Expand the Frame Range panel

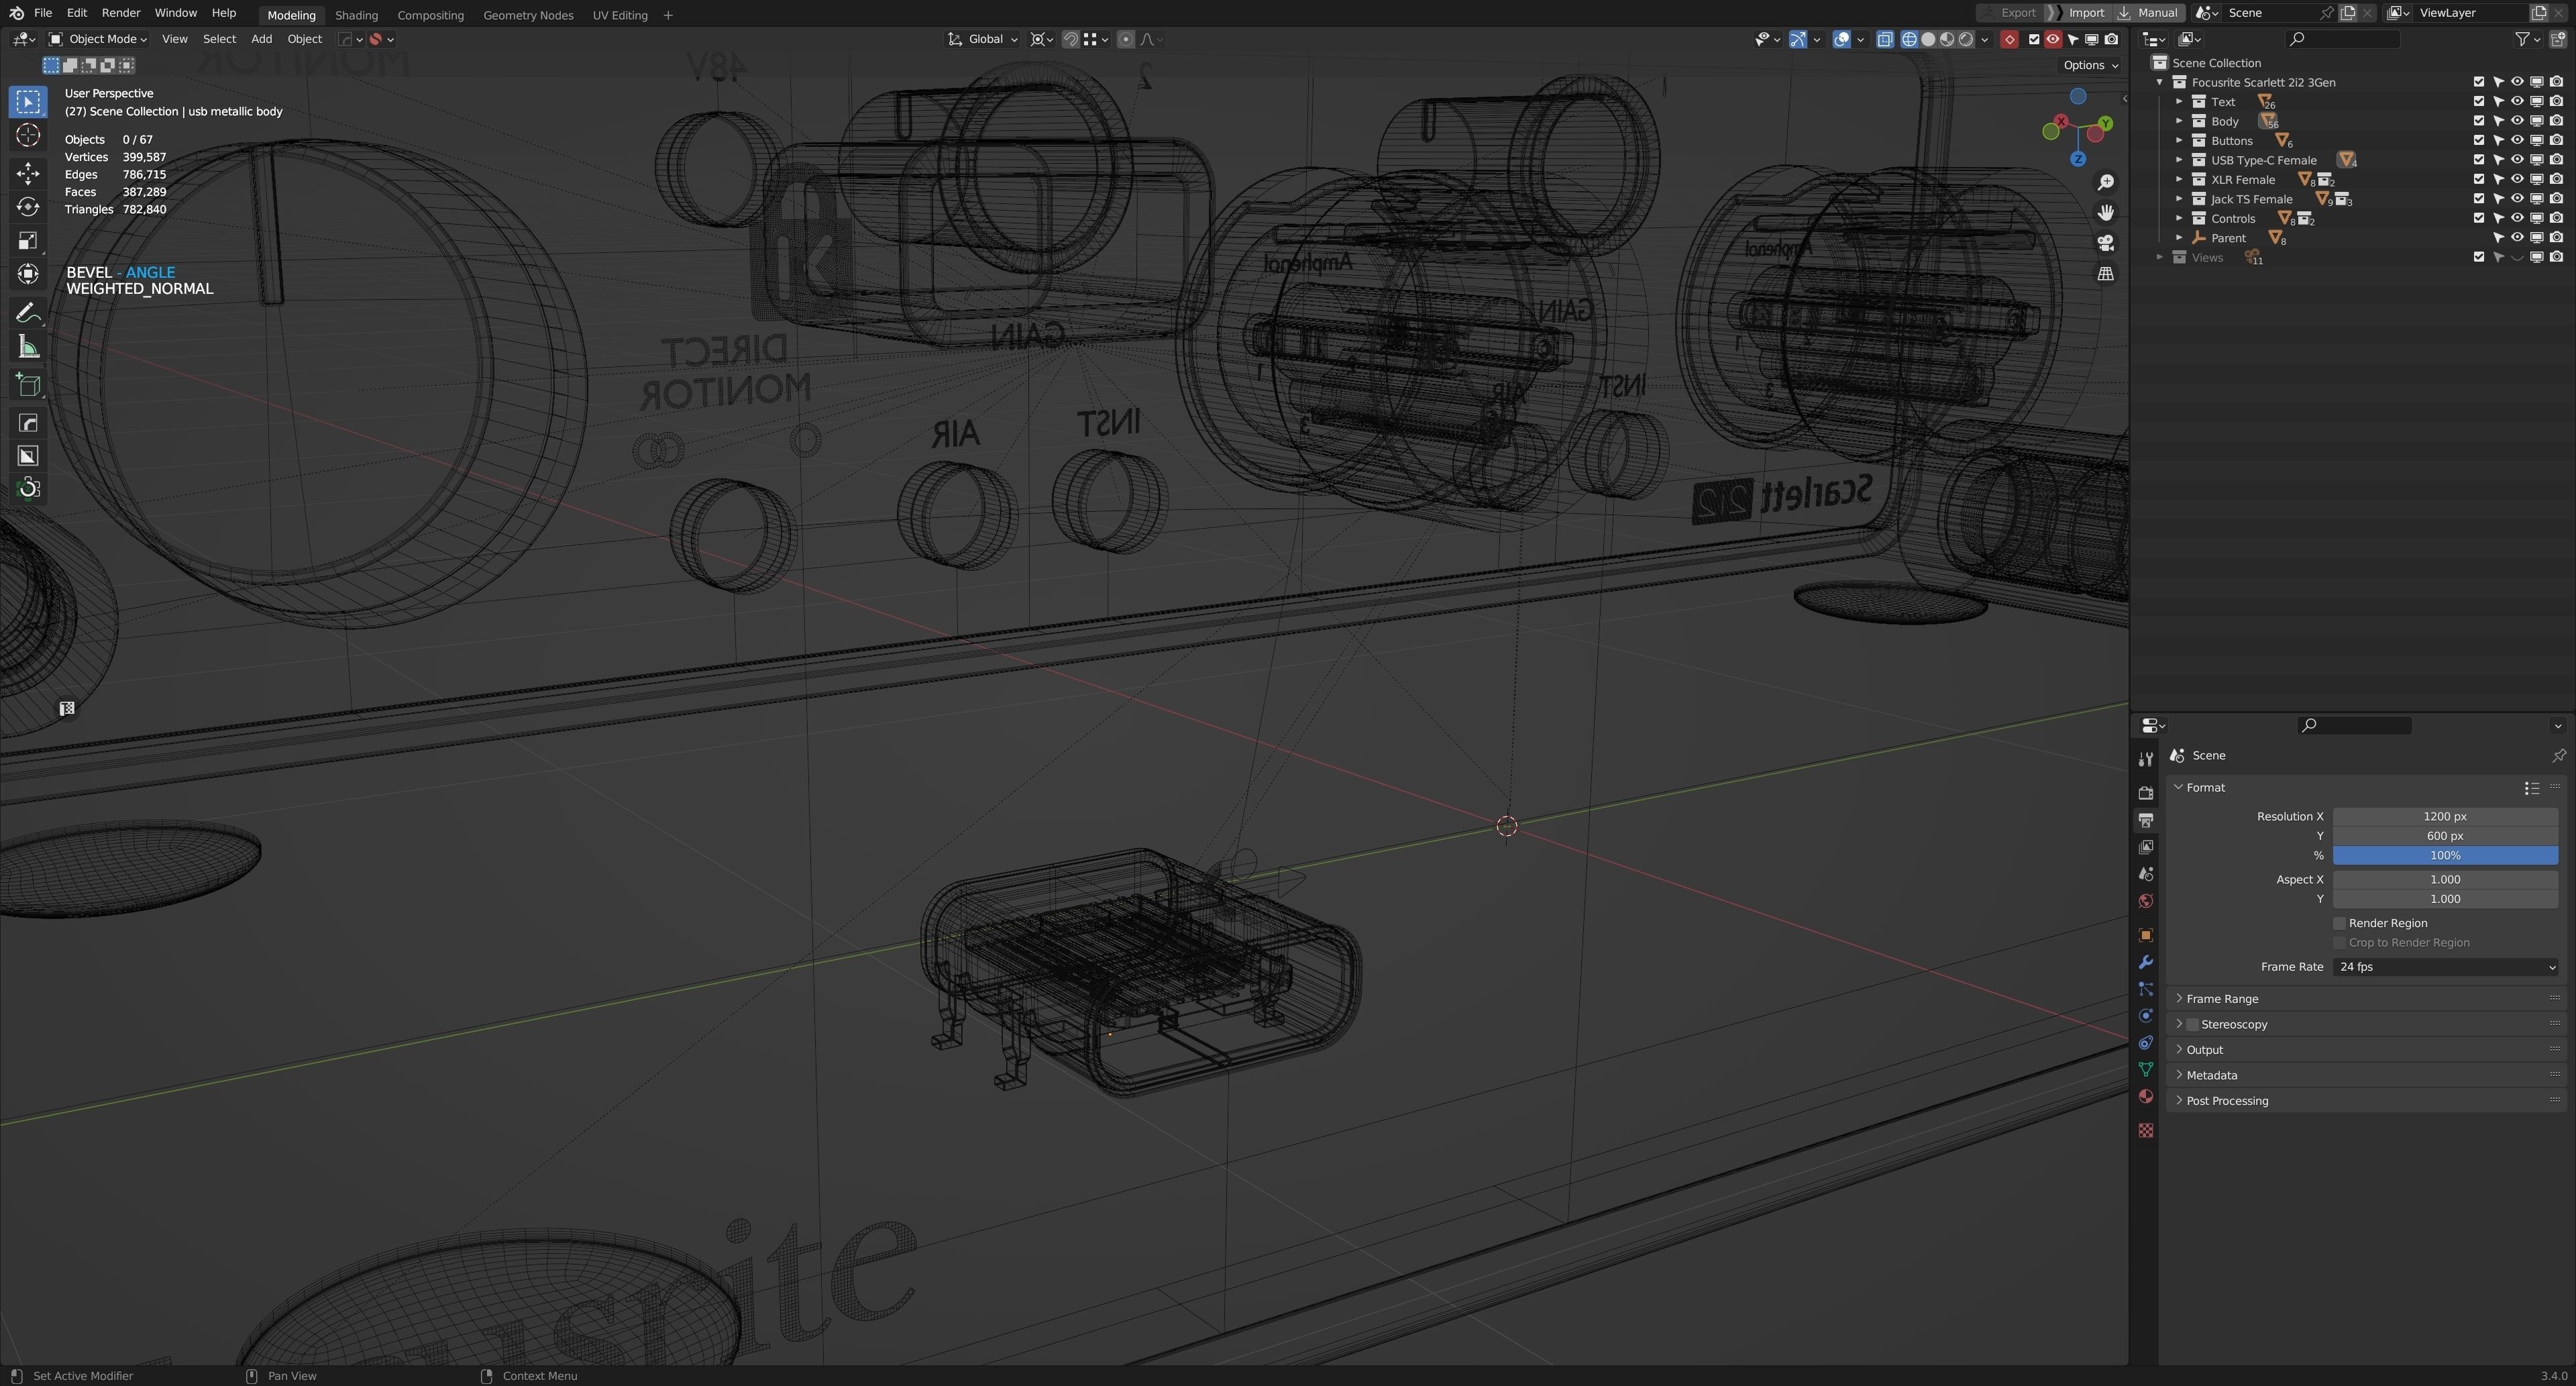tap(2222, 998)
